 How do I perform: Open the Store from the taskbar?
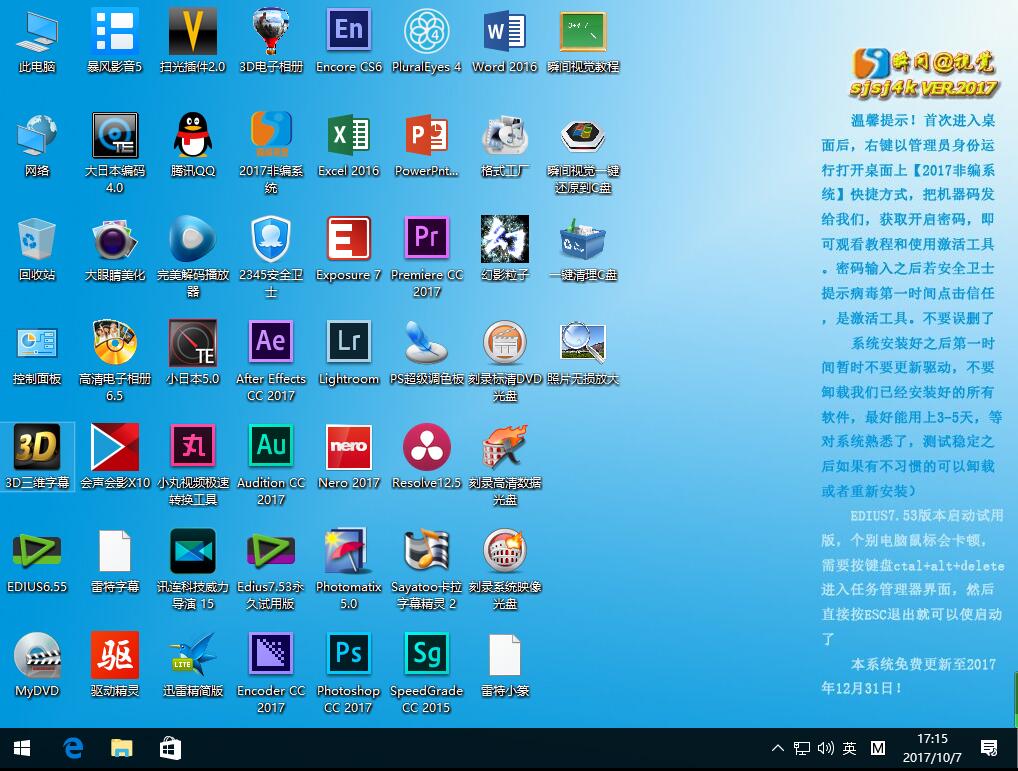(170, 749)
